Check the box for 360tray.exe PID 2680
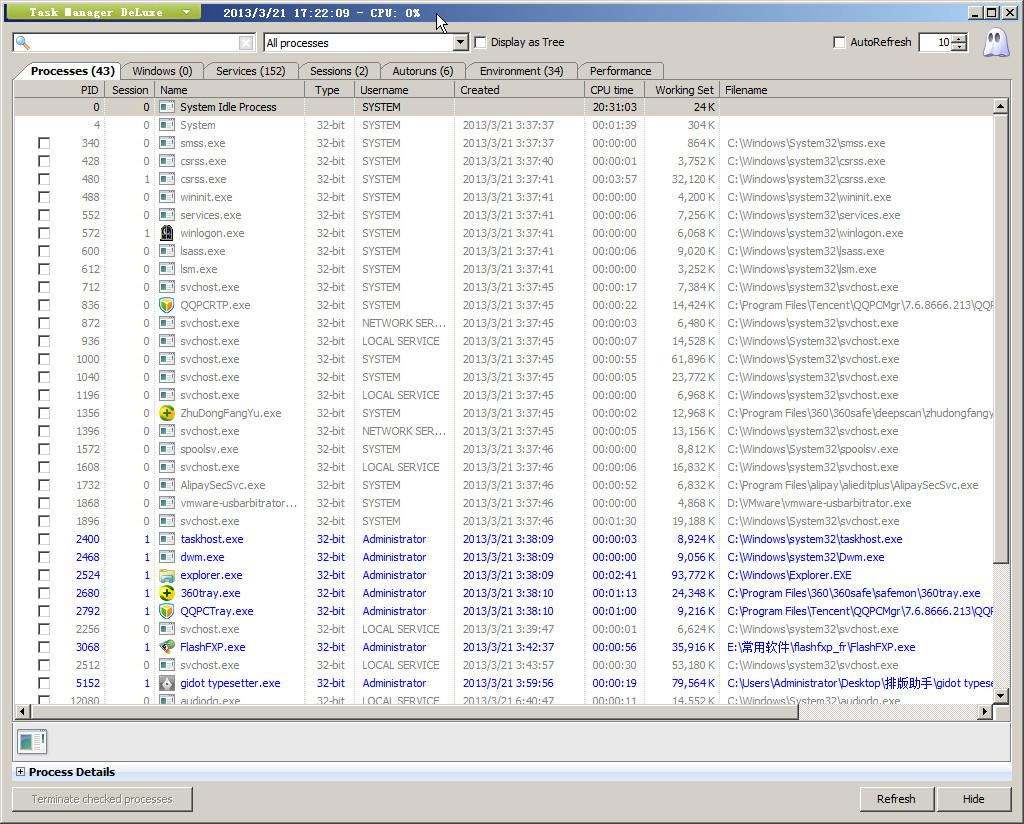 [x=44, y=593]
